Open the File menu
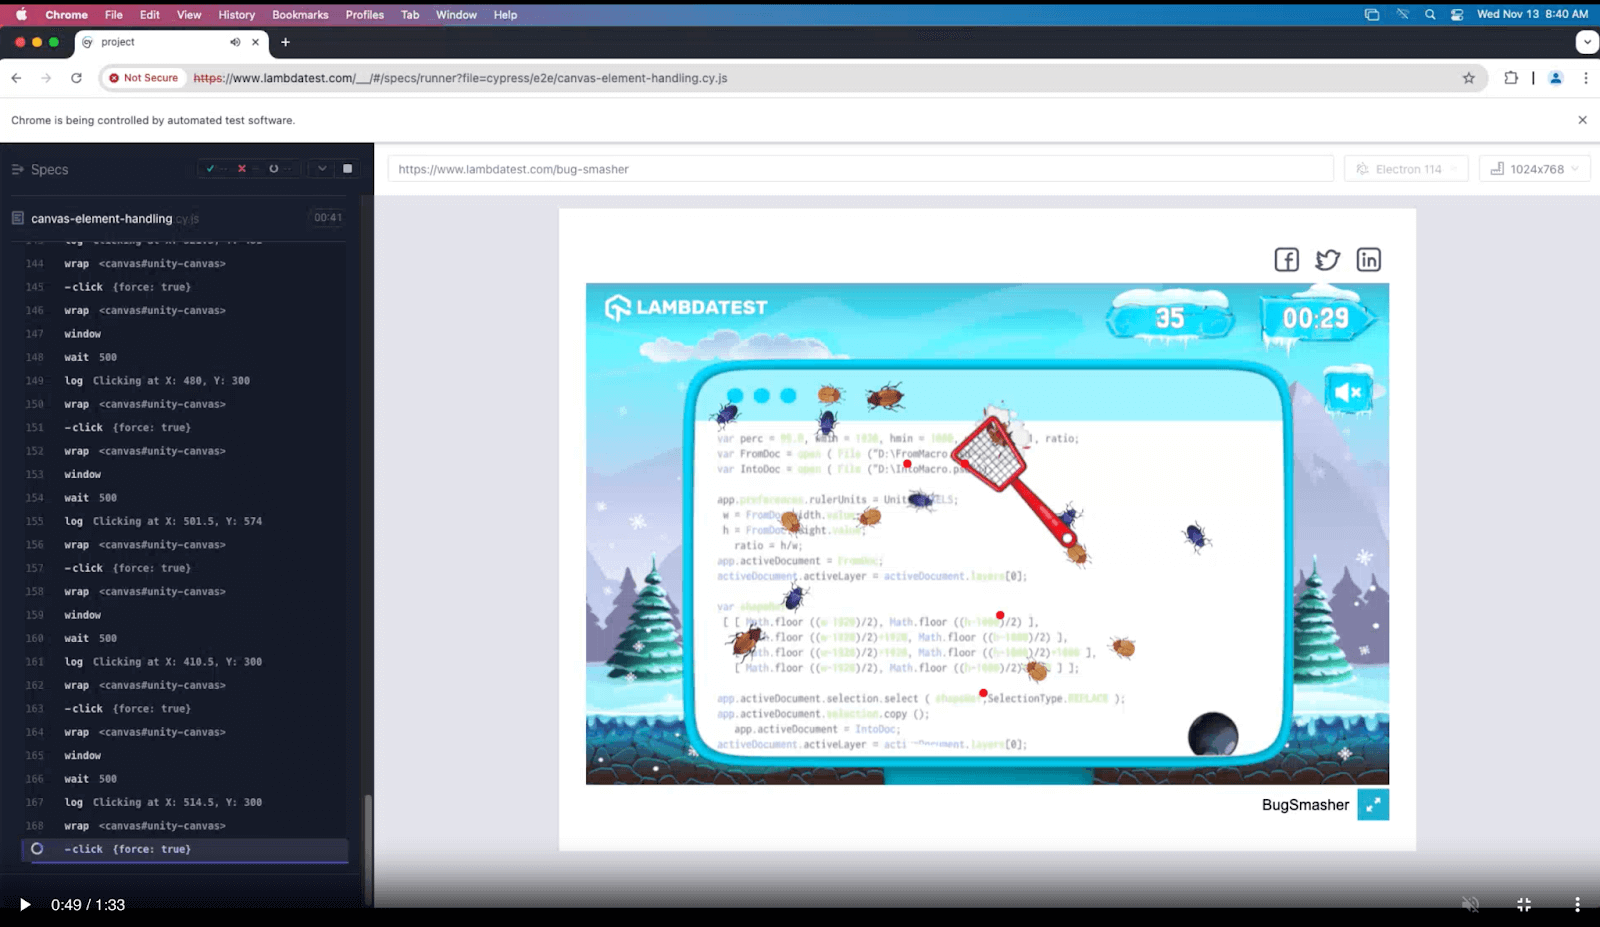Viewport: 1600px width, 927px height. [x=114, y=14]
